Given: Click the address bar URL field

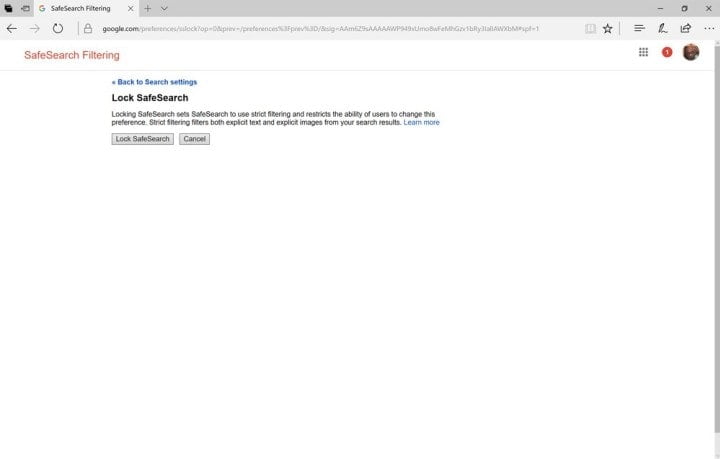Looking at the screenshot, I should pos(321,28).
